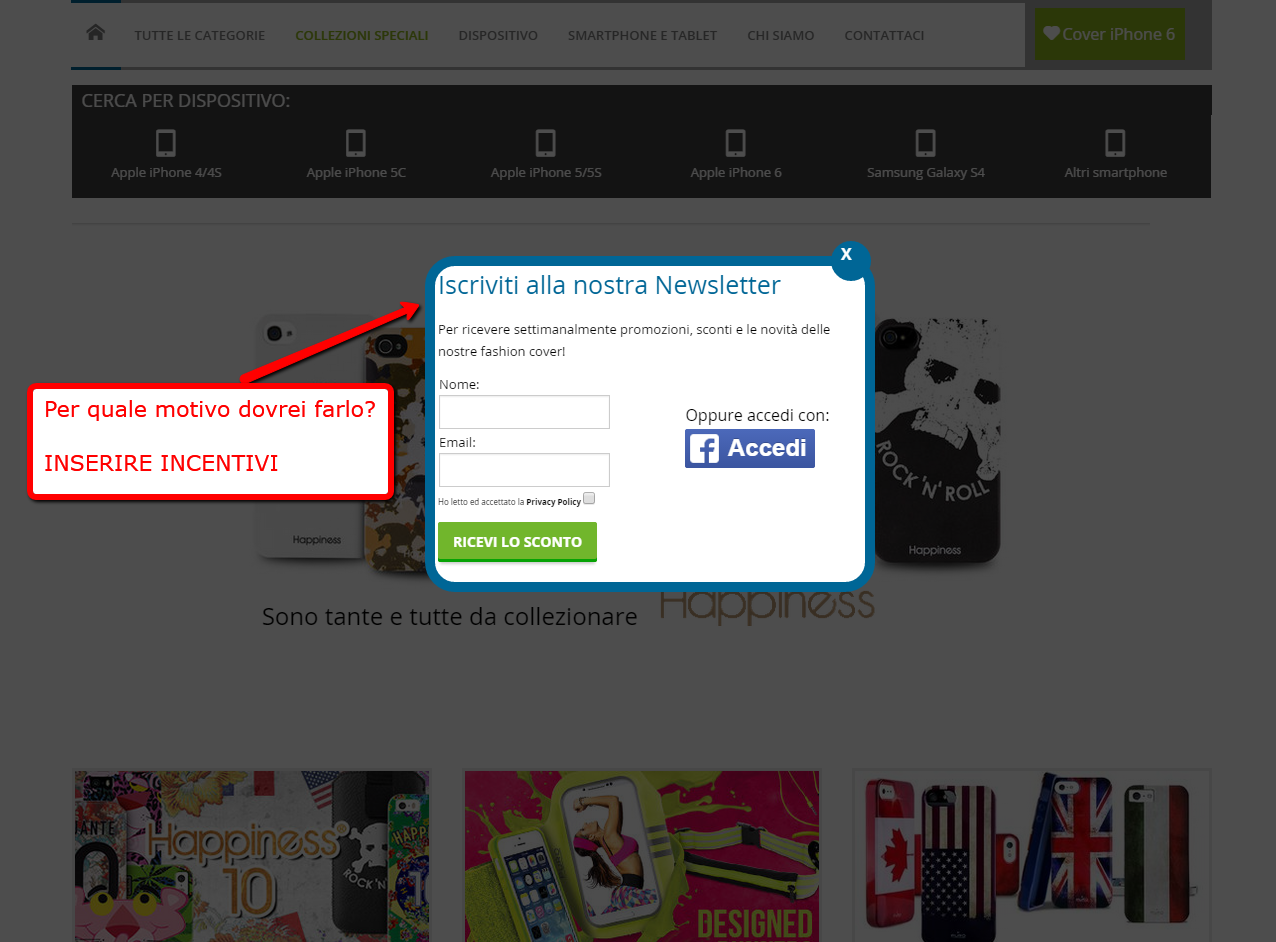This screenshot has height=942, width=1276.
Task: Select the Apple iPhone 5C device icon
Action: tap(356, 144)
